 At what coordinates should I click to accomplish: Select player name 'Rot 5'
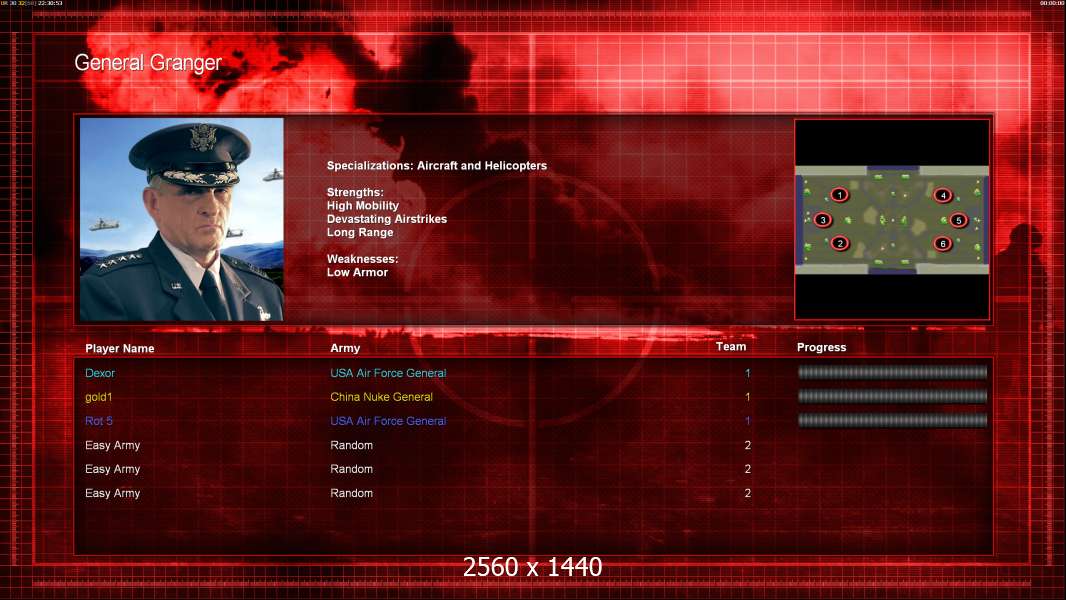click(99, 421)
